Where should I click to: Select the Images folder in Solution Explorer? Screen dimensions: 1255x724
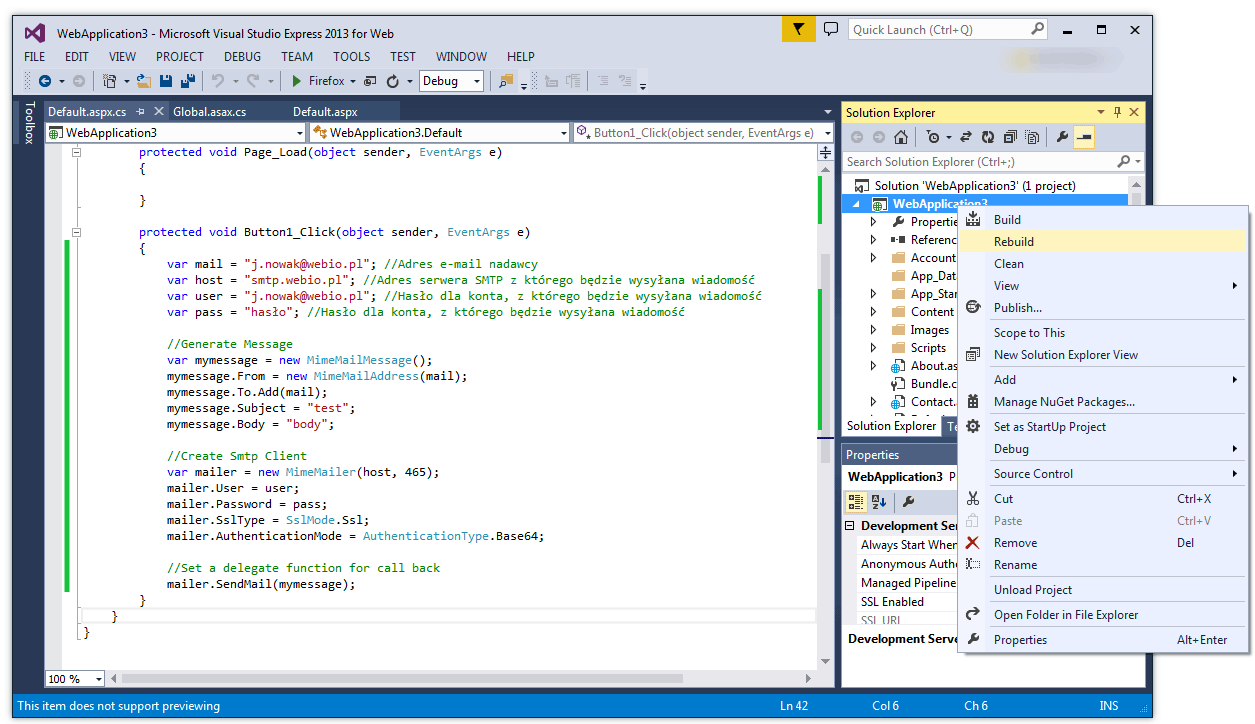(930, 330)
